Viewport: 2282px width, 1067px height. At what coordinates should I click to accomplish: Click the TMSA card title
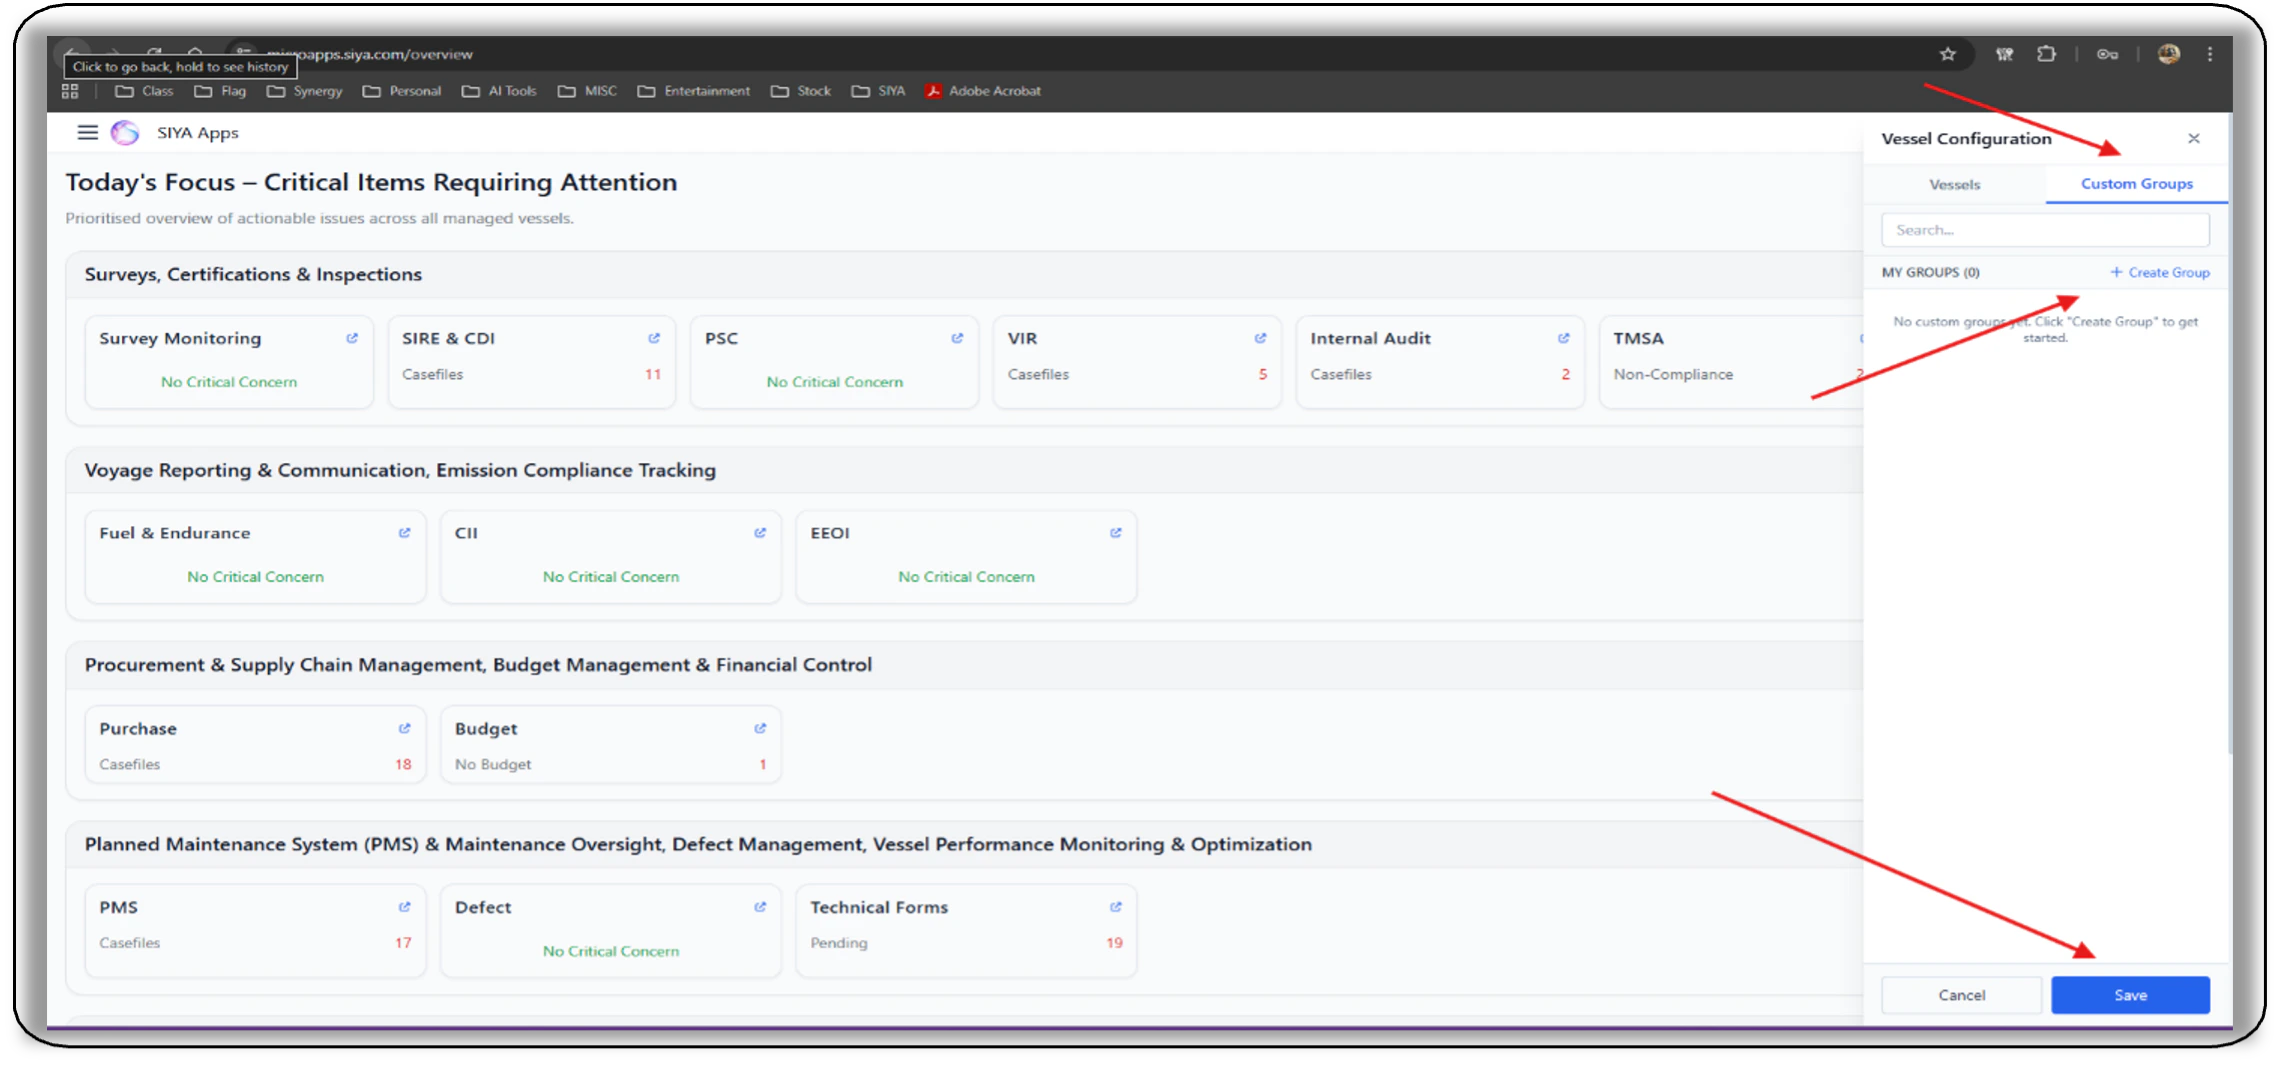point(1638,338)
